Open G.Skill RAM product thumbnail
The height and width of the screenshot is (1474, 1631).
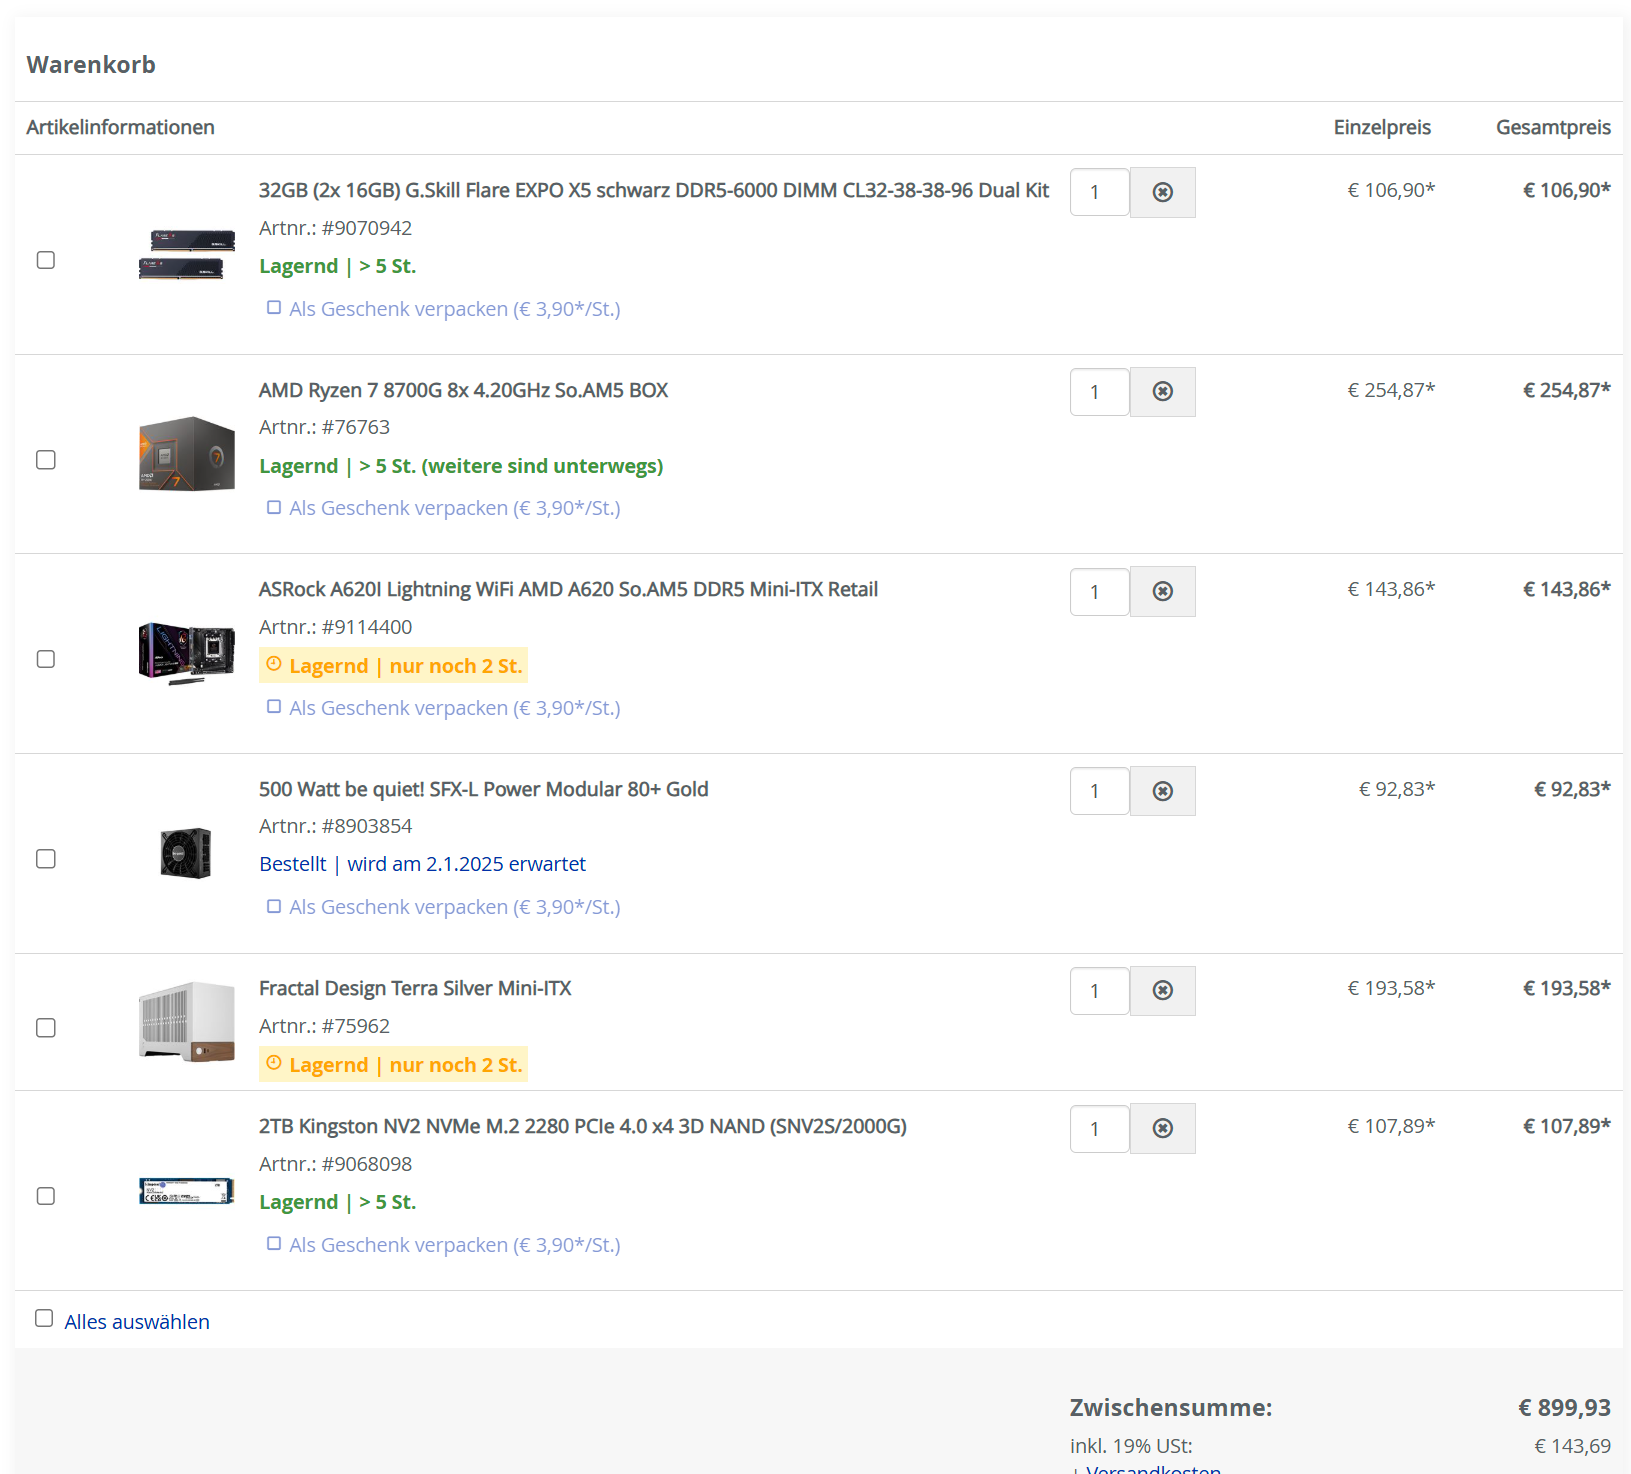tap(187, 255)
